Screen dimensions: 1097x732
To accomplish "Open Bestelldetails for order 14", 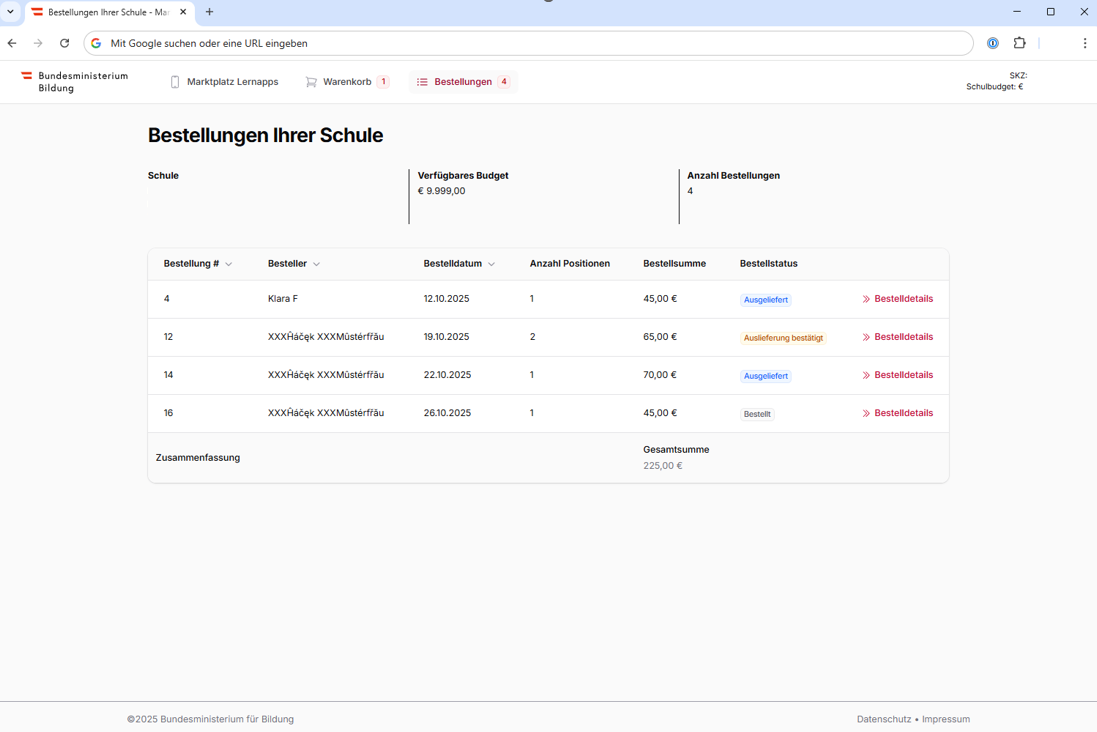I will coord(898,375).
